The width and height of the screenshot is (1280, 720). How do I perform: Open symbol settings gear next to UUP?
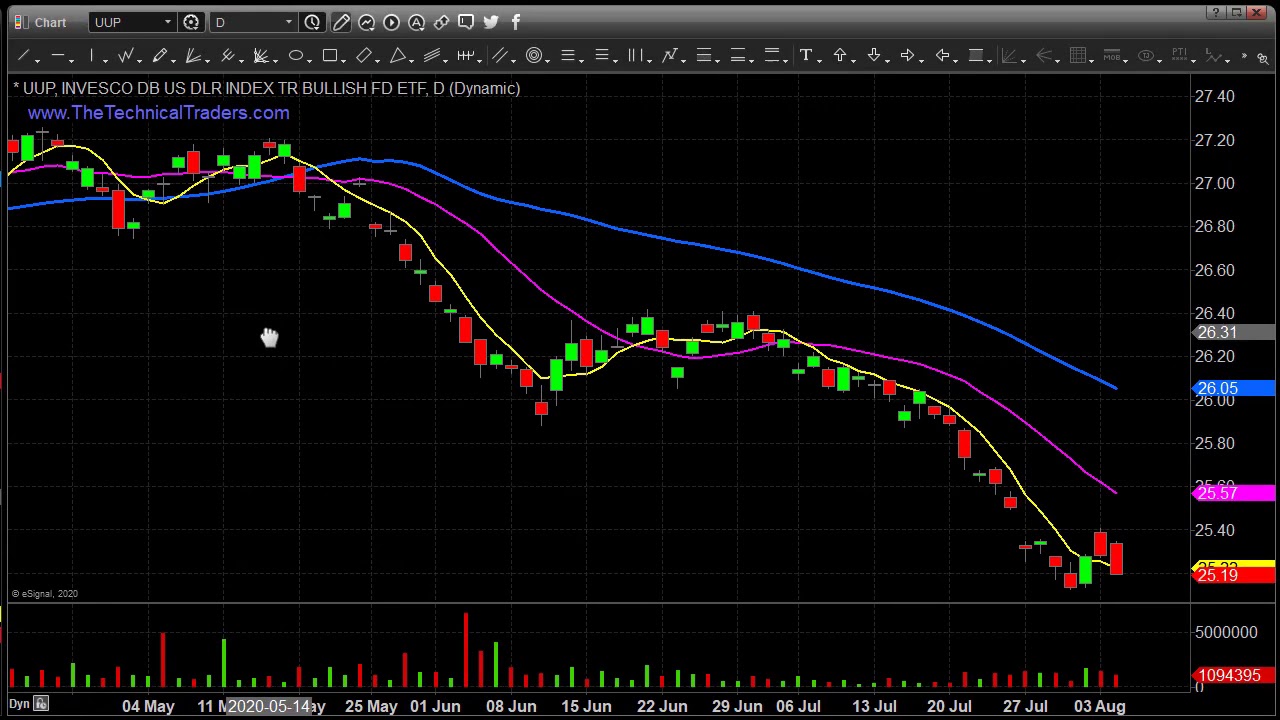[x=191, y=22]
